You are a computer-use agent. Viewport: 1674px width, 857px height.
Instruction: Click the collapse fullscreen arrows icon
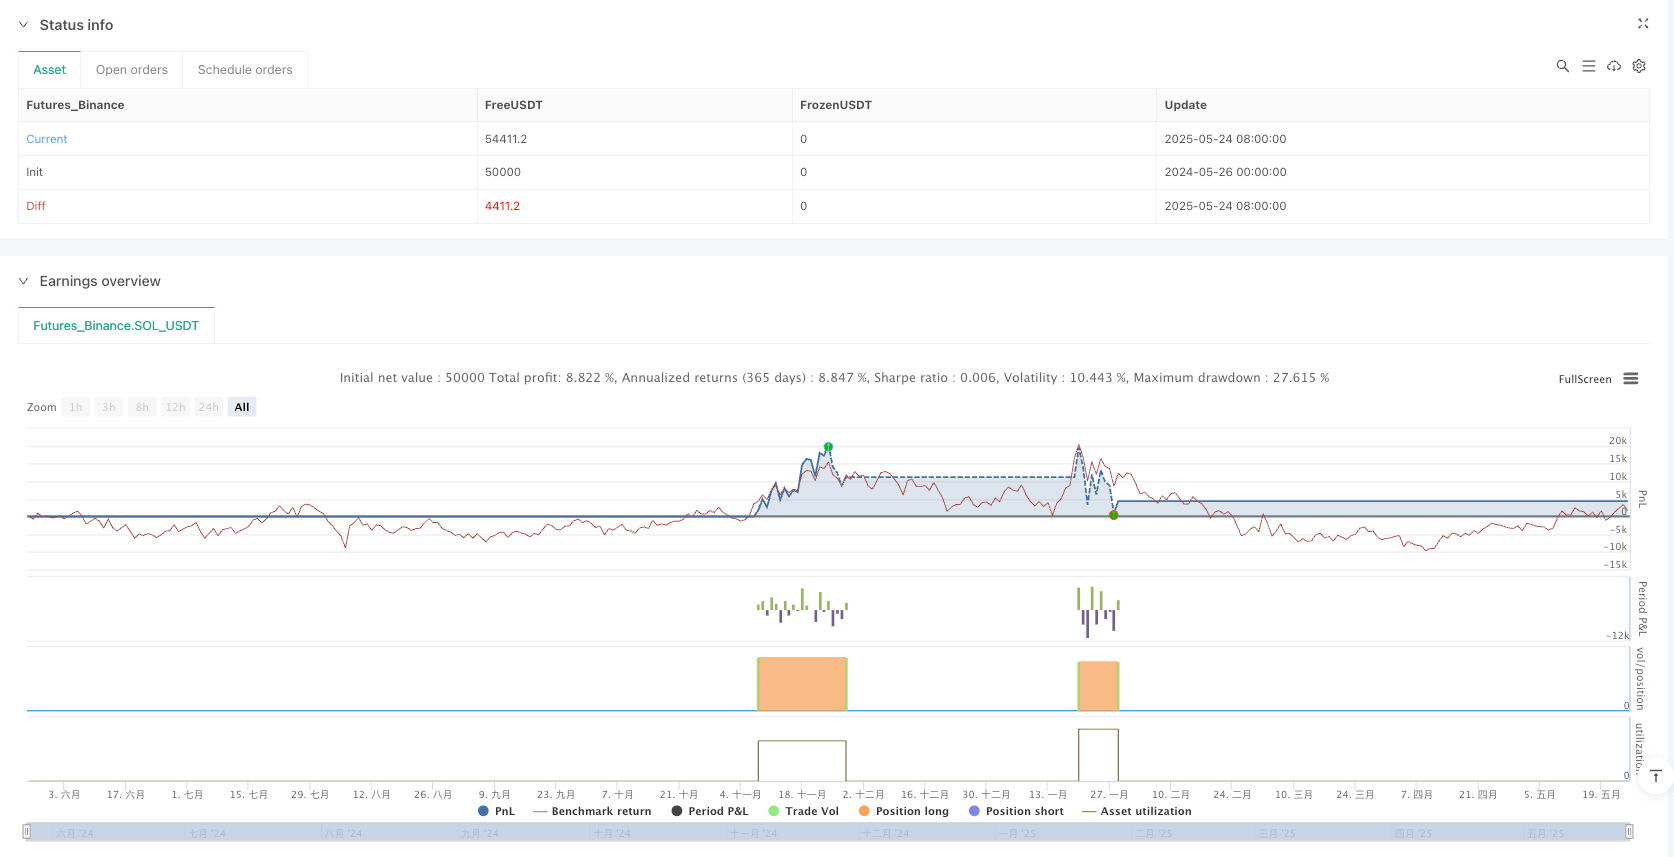coord(1642,23)
